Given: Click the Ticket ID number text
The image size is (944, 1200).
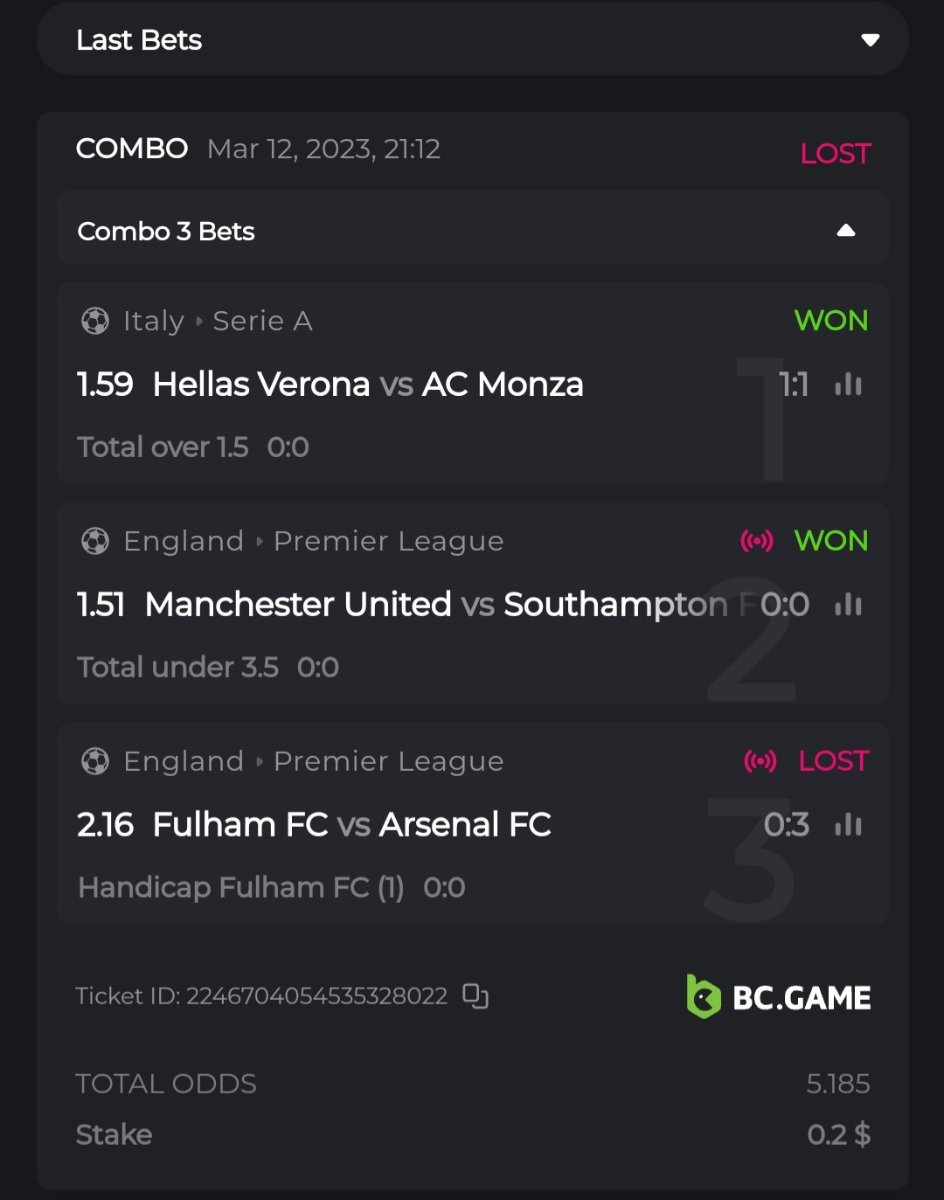Looking at the screenshot, I should coord(316,996).
